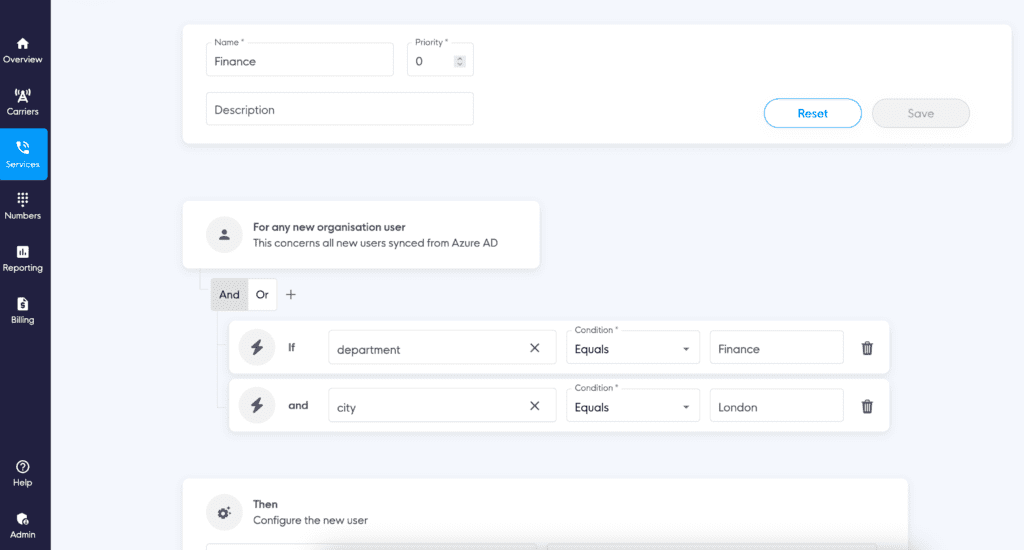Delete the department condition row

[867, 348]
